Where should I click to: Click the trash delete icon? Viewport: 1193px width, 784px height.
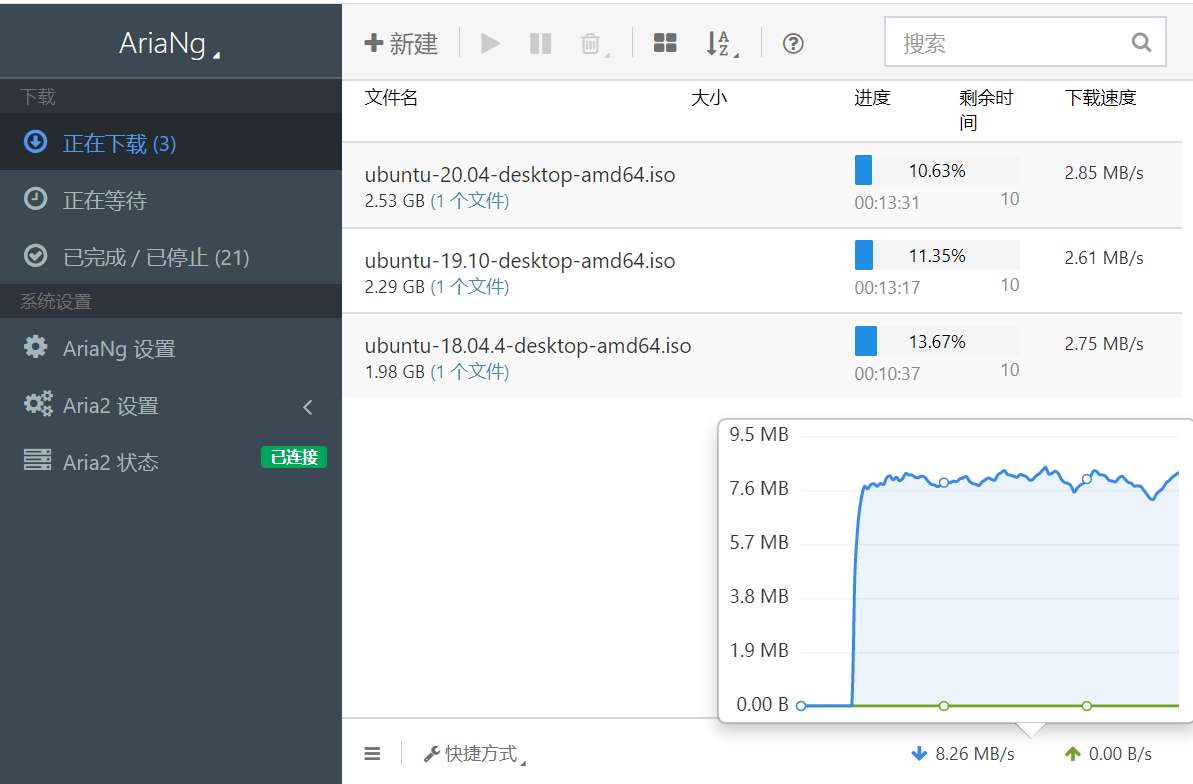pyautogui.click(x=592, y=43)
